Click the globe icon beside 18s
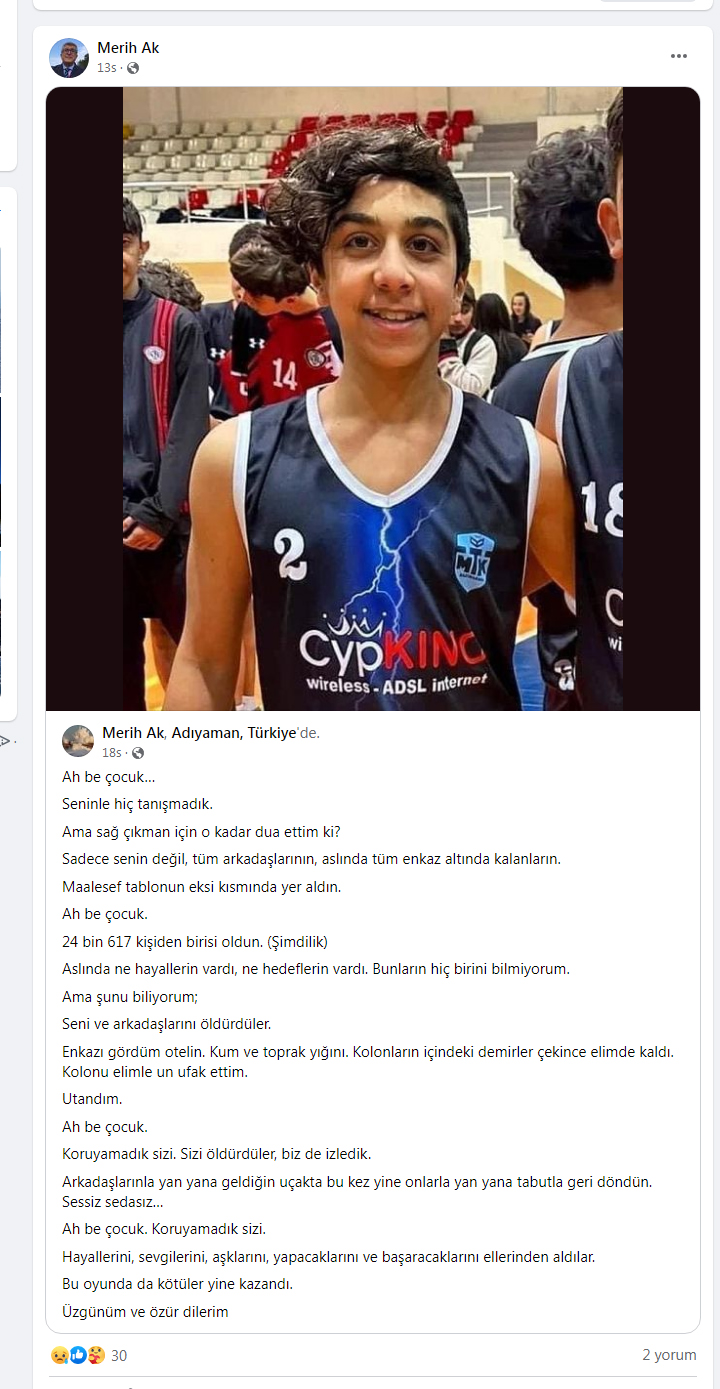The image size is (720, 1389). (138, 753)
